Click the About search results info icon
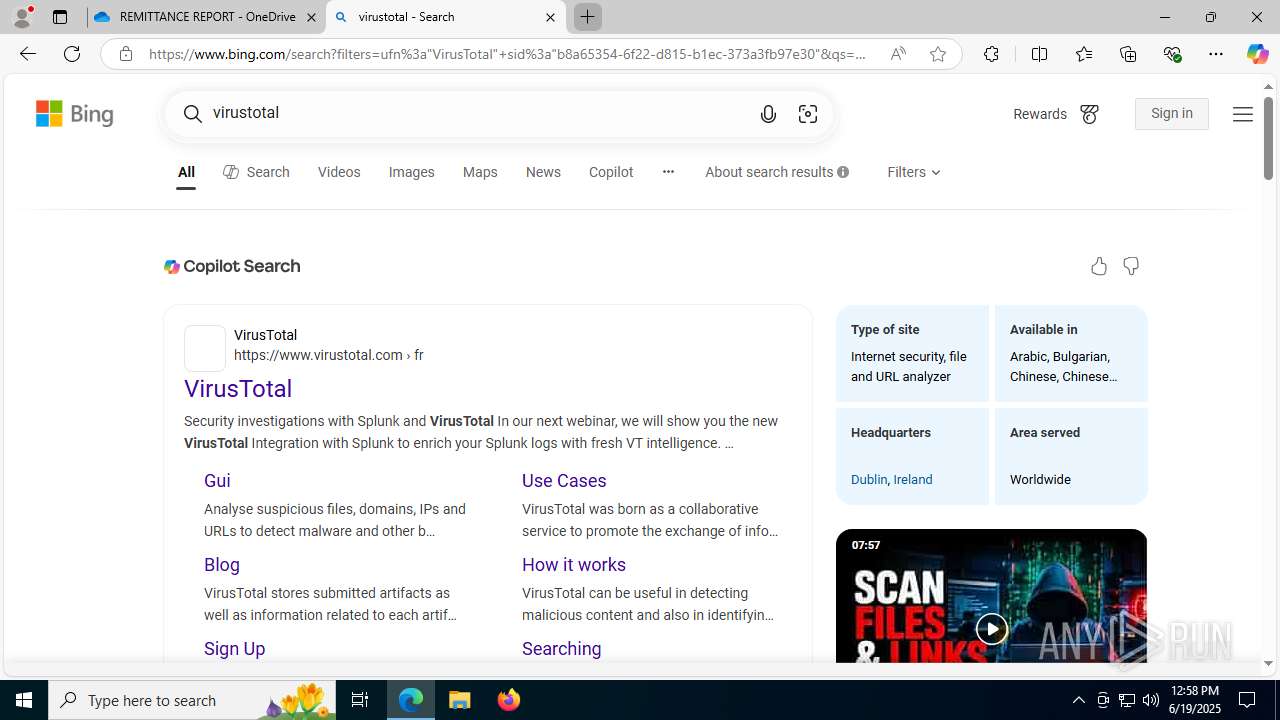Screen dimensions: 1280x720 tap(843, 172)
